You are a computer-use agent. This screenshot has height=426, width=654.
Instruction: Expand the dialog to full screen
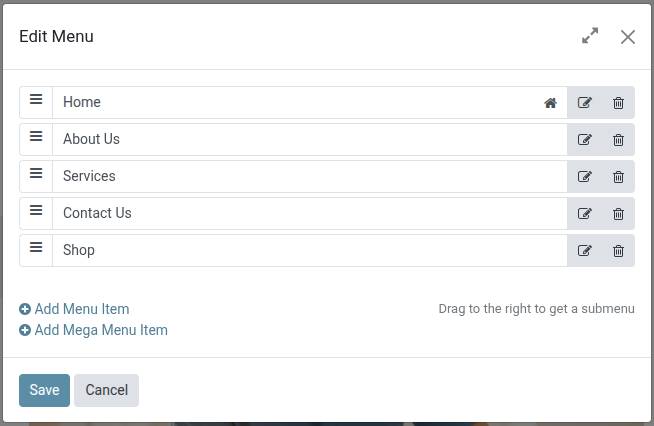(590, 36)
